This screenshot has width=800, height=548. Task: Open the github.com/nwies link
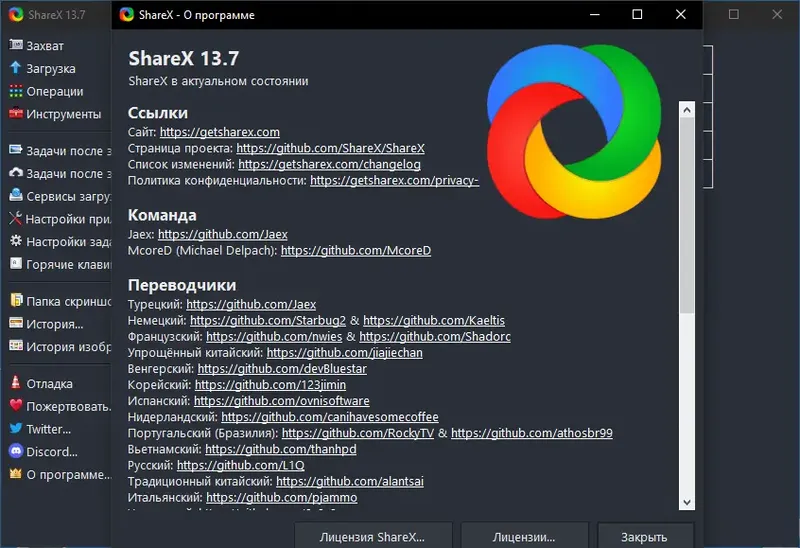tap(274, 337)
